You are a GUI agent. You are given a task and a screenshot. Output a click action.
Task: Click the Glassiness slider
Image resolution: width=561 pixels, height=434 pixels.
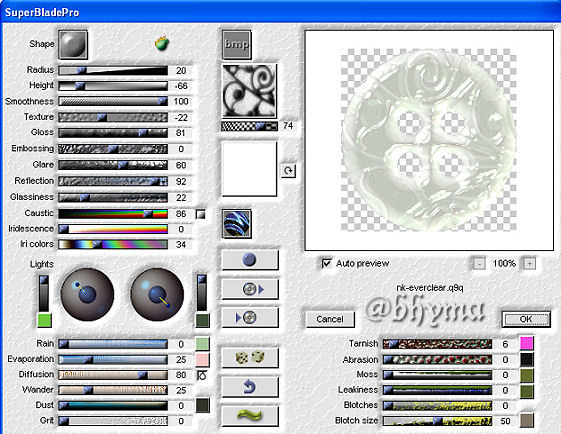pyautogui.click(x=113, y=198)
